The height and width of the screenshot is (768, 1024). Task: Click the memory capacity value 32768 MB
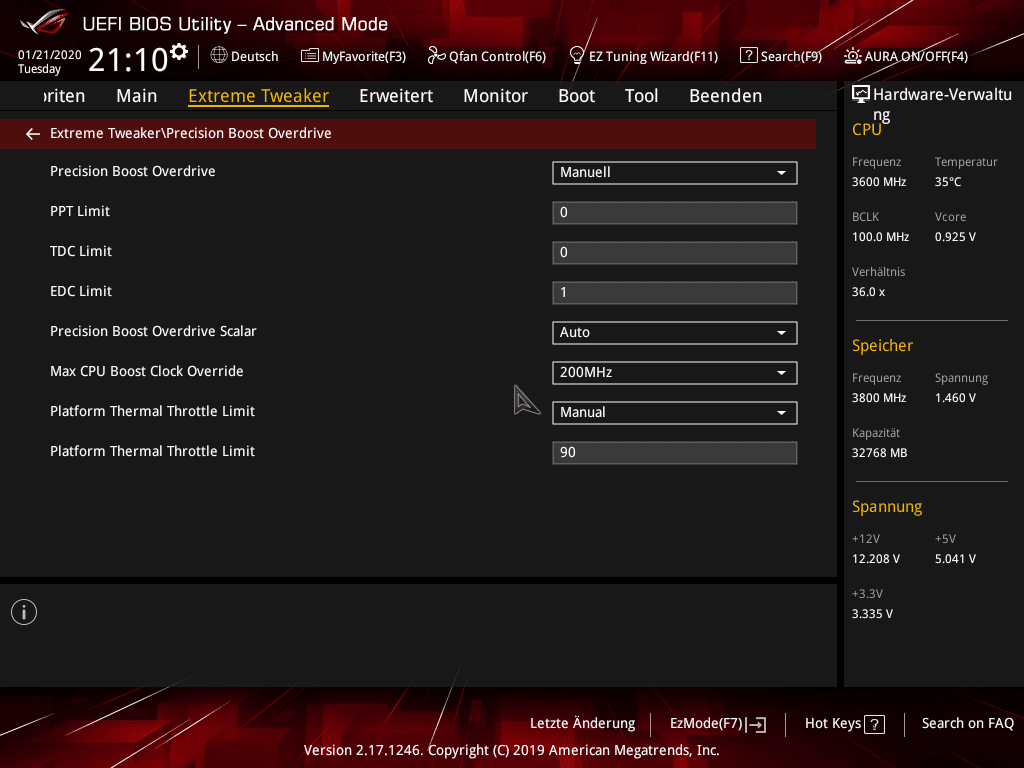[880, 453]
